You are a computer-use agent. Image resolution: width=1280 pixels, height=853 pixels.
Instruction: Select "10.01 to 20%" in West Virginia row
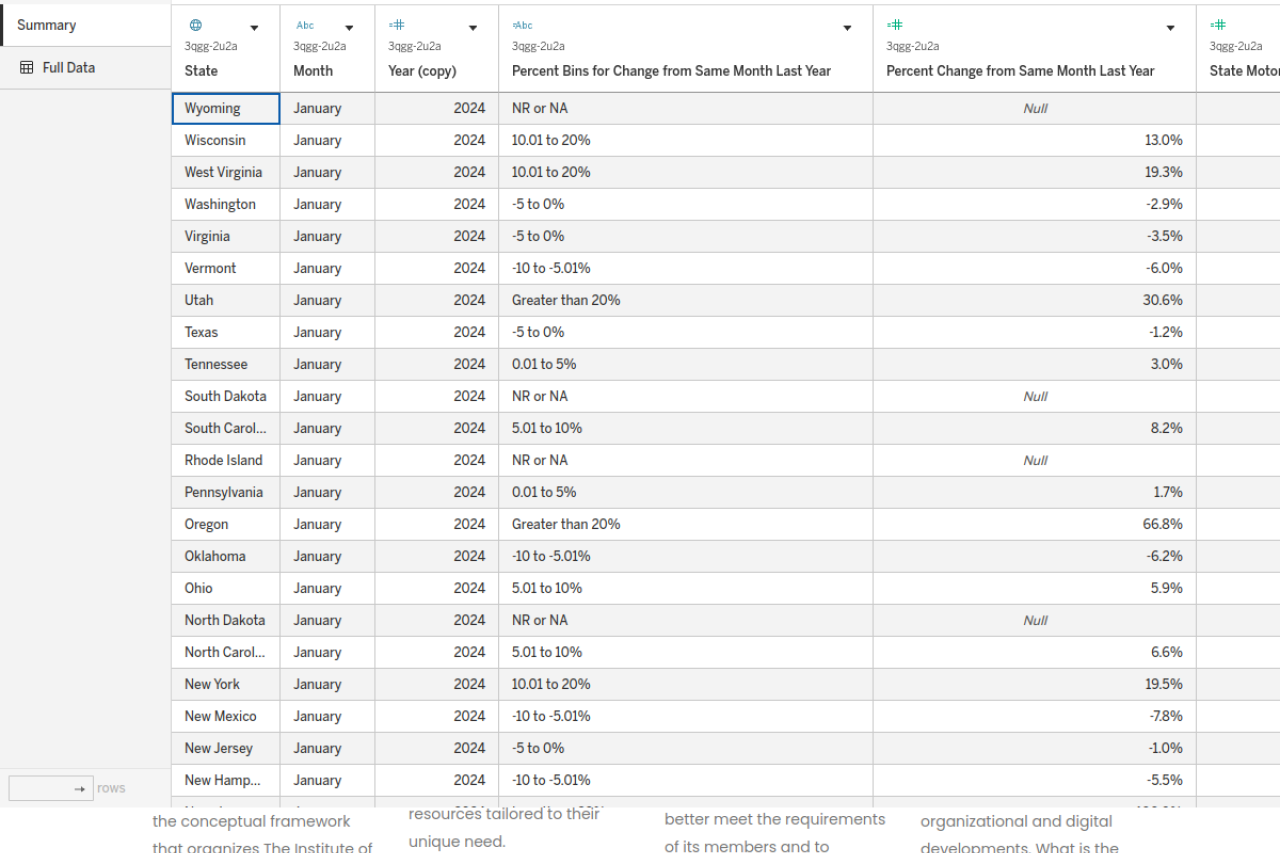point(551,172)
